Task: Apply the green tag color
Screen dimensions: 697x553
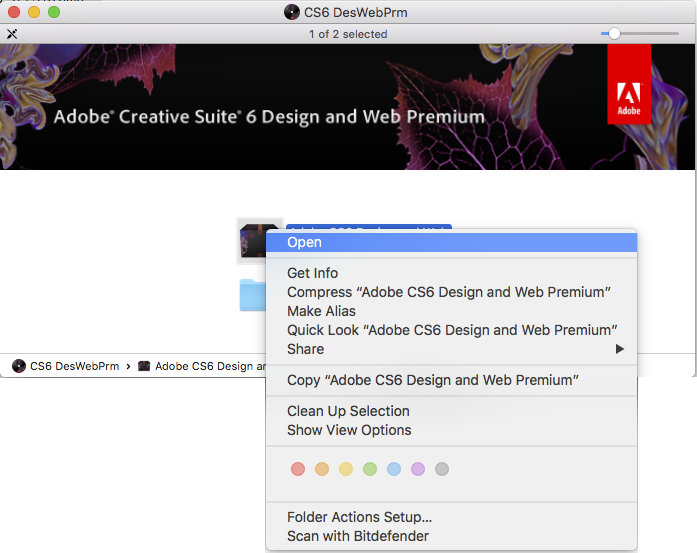Action: tap(370, 469)
